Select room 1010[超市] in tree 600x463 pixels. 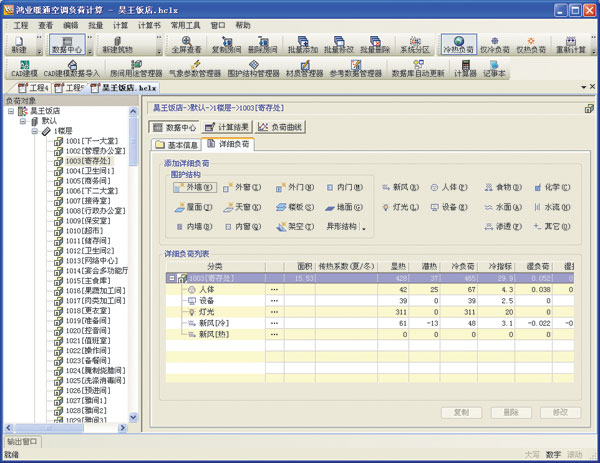click(x=84, y=231)
